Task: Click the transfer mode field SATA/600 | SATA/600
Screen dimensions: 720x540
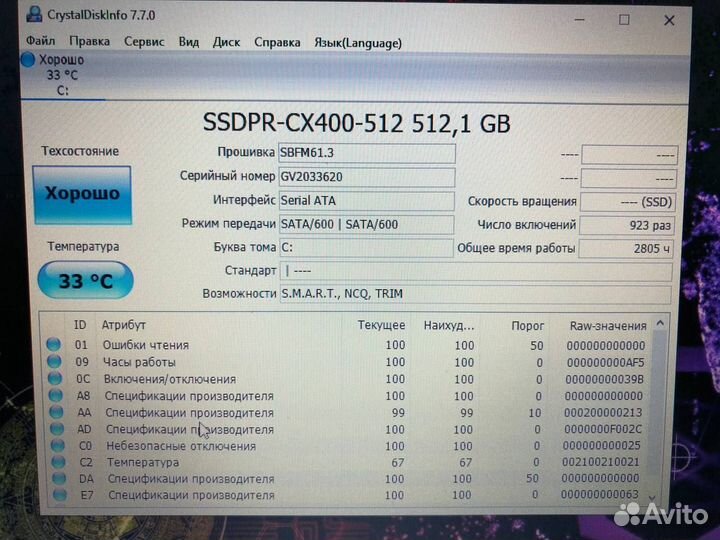Action: click(367, 225)
